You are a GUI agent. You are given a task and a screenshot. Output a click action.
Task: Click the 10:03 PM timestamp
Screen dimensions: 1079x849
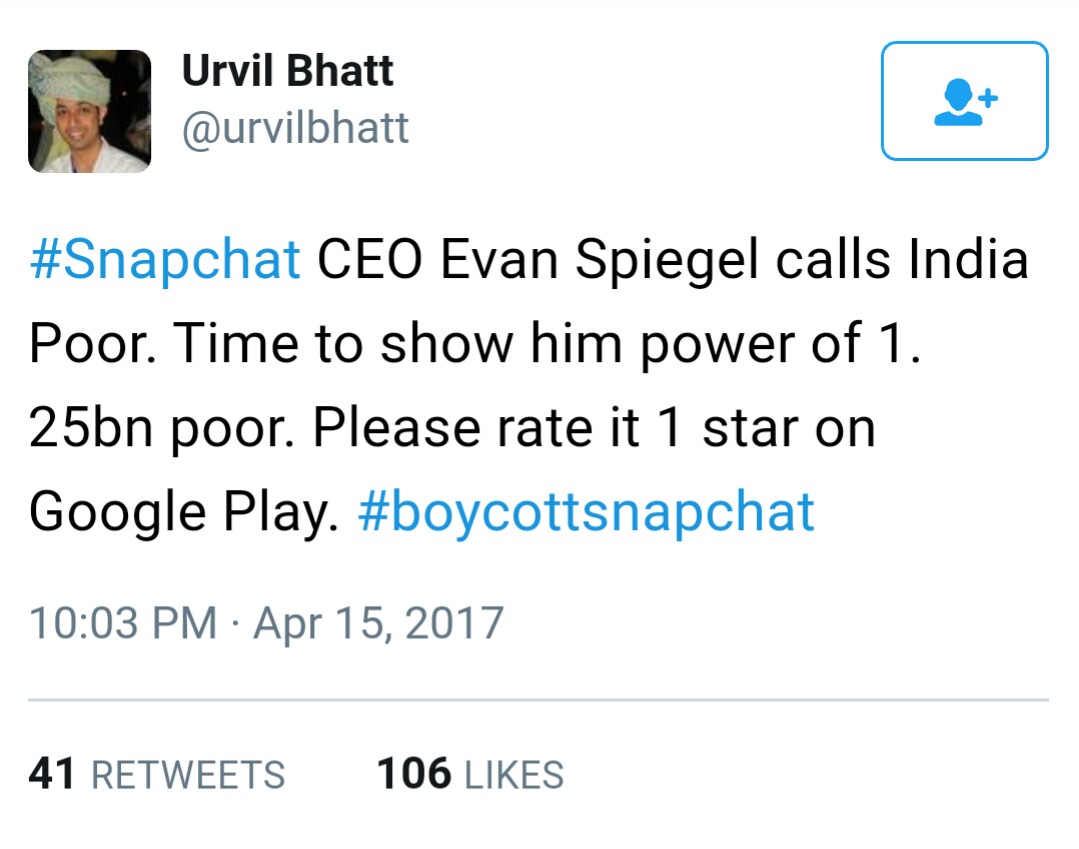pyautogui.click(x=123, y=623)
